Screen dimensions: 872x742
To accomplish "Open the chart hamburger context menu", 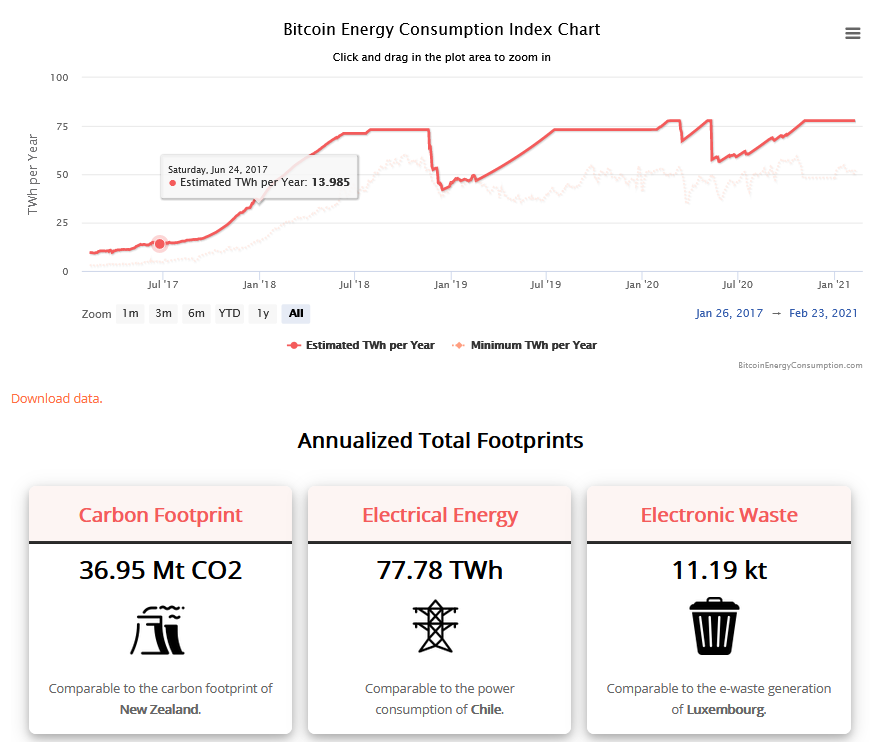I will click(x=852, y=33).
